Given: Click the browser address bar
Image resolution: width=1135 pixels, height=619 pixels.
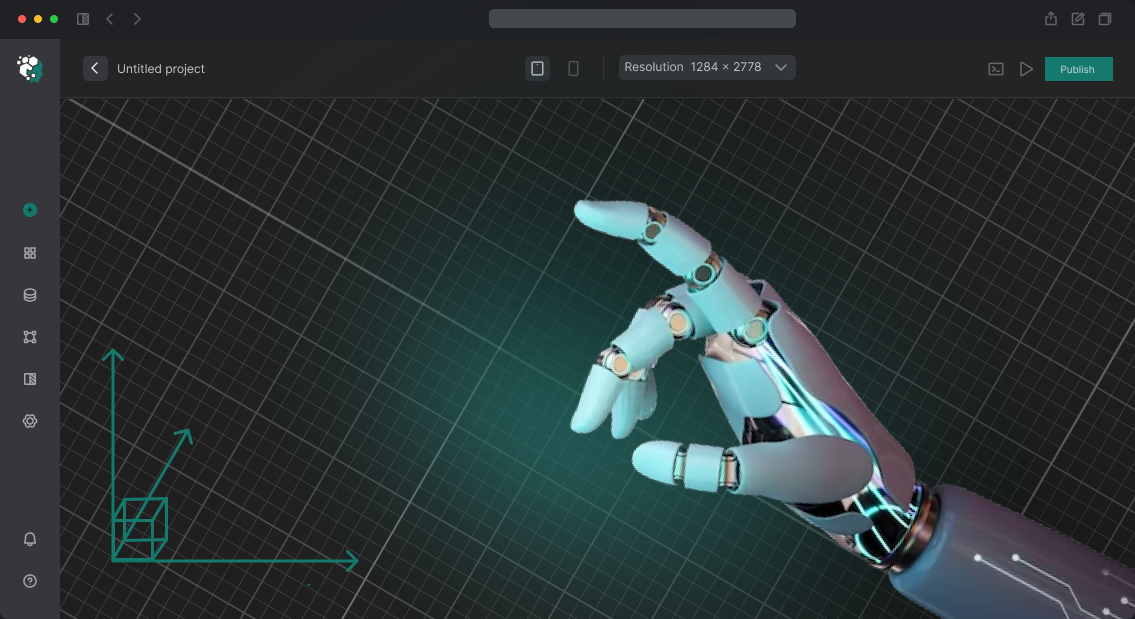Looking at the screenshot, I should 642,19.
